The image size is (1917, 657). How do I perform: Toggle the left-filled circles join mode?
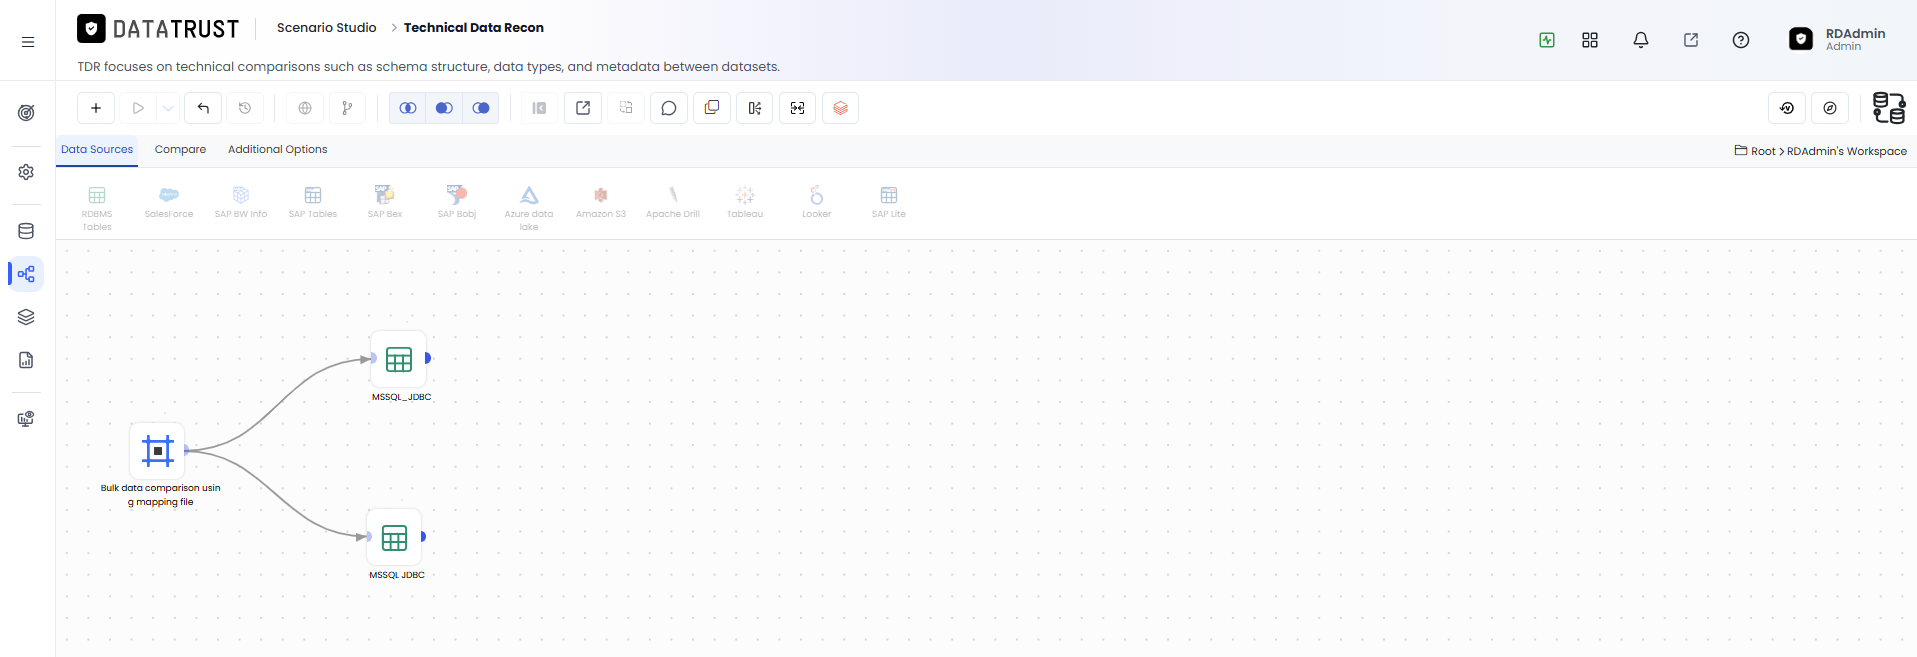444,108
